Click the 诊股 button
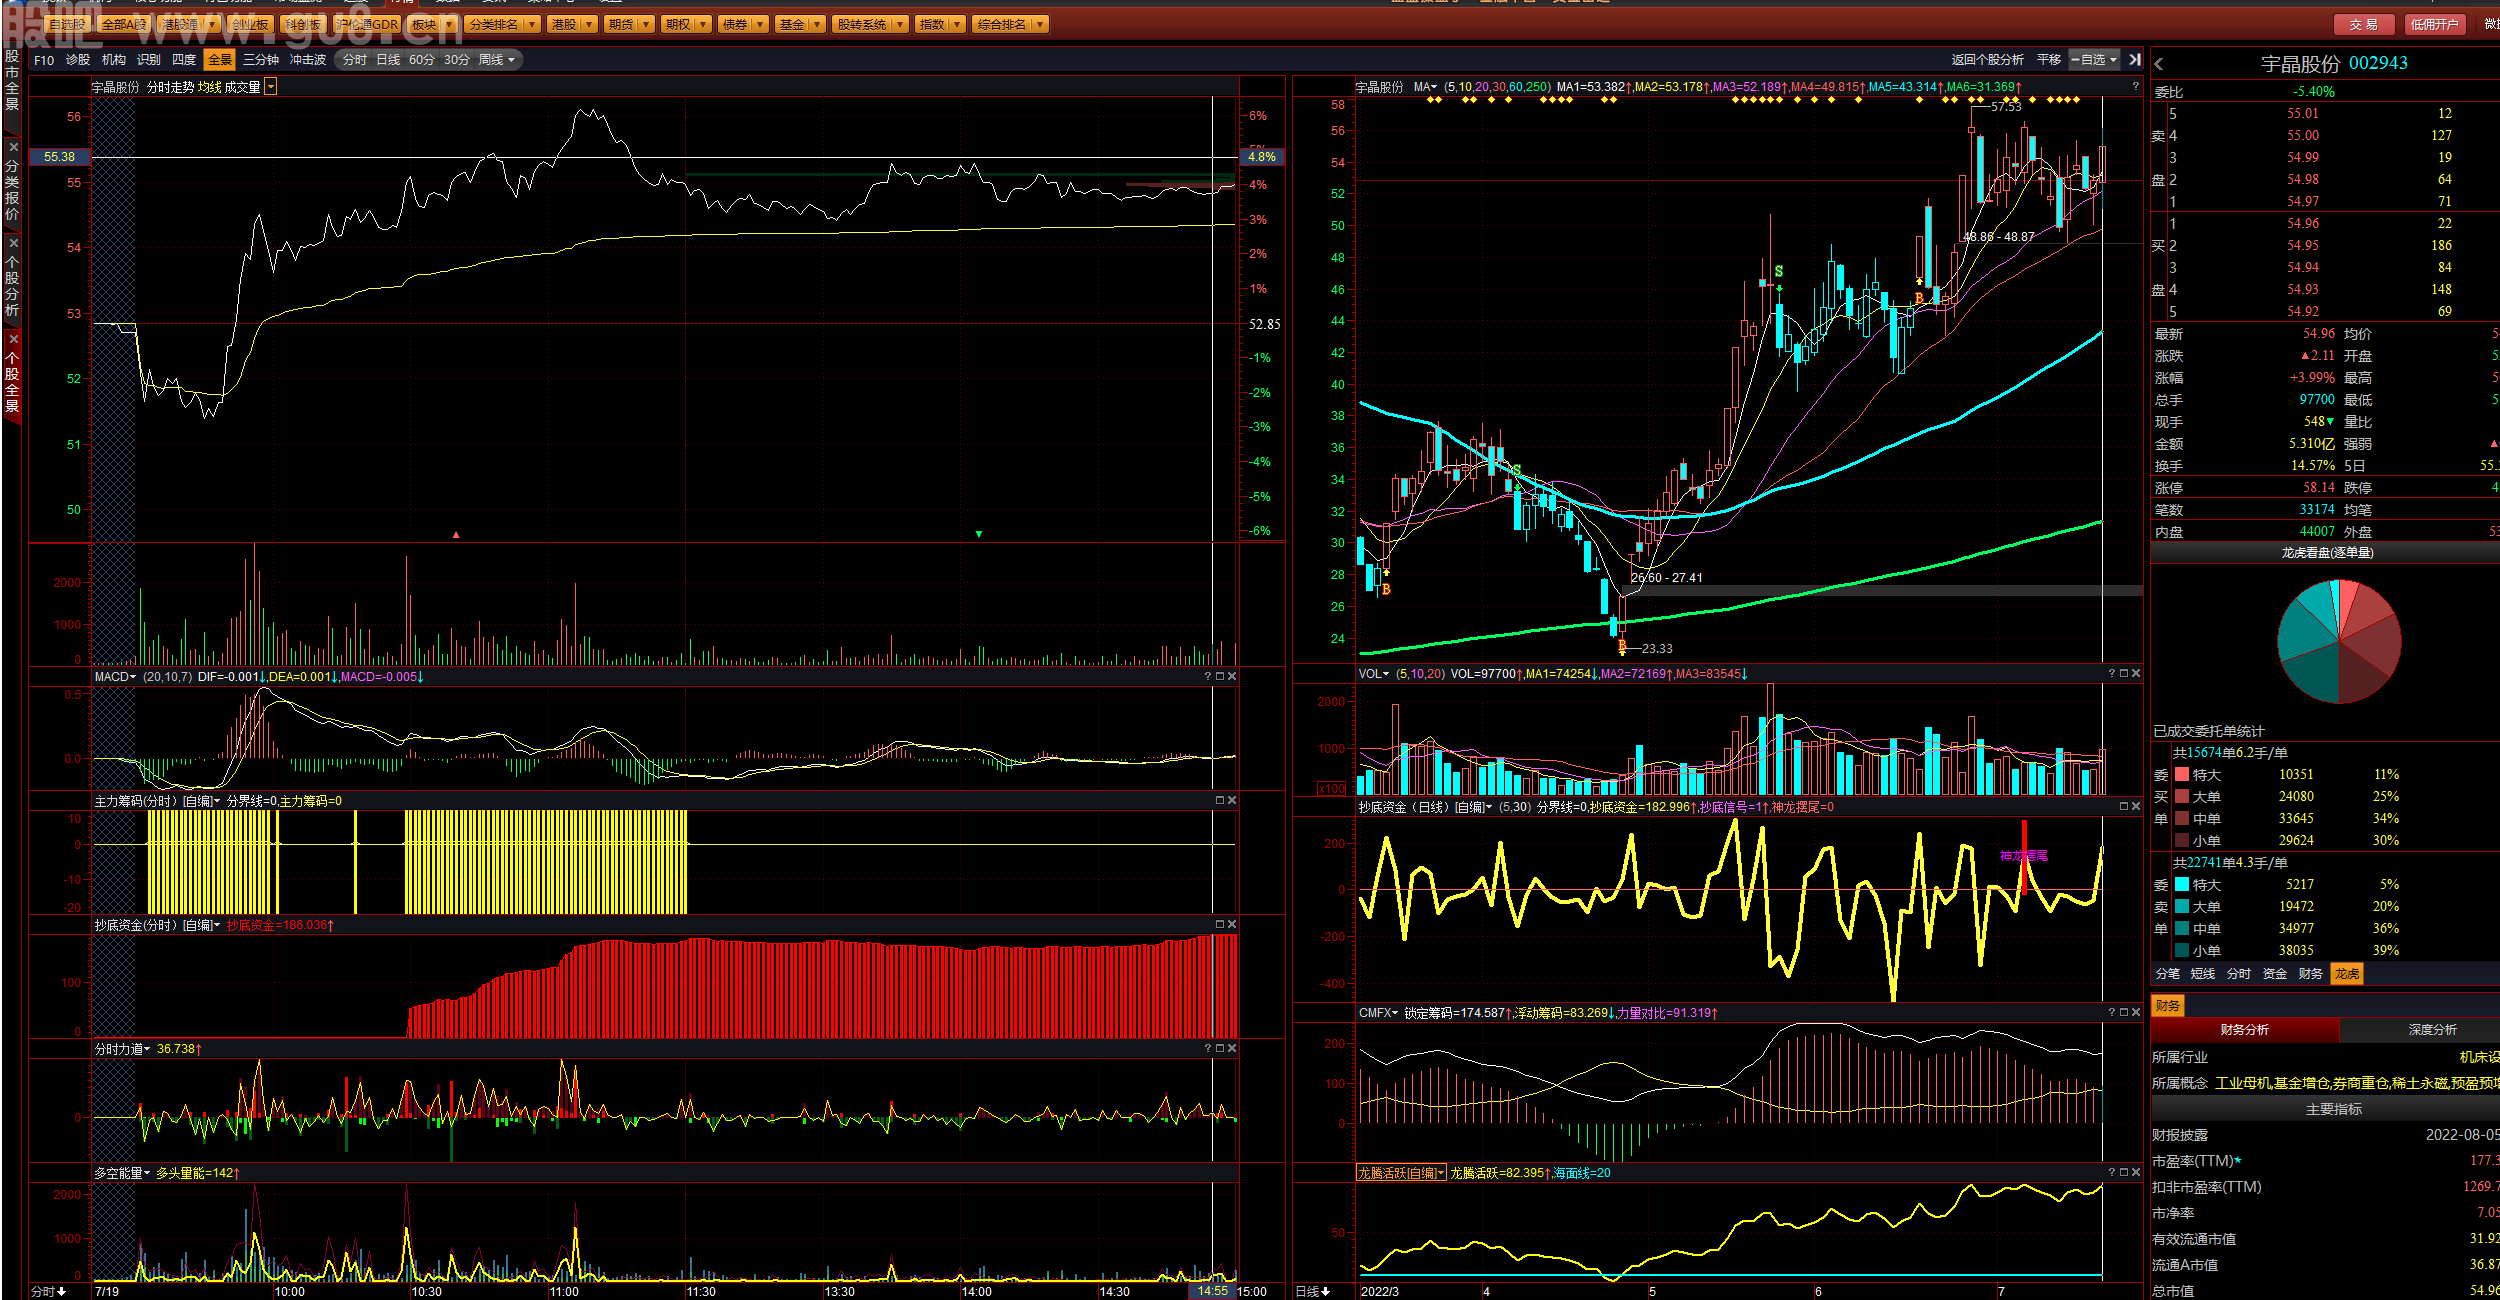Viewport: 2500px width, 1300px height. (78, 60)
